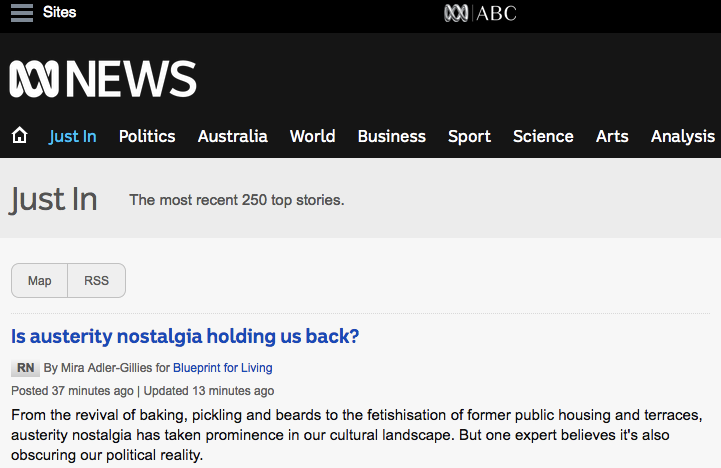Open the Sites menu label
The height and width of the screenshot is (468, 721).
pos(60,13)
